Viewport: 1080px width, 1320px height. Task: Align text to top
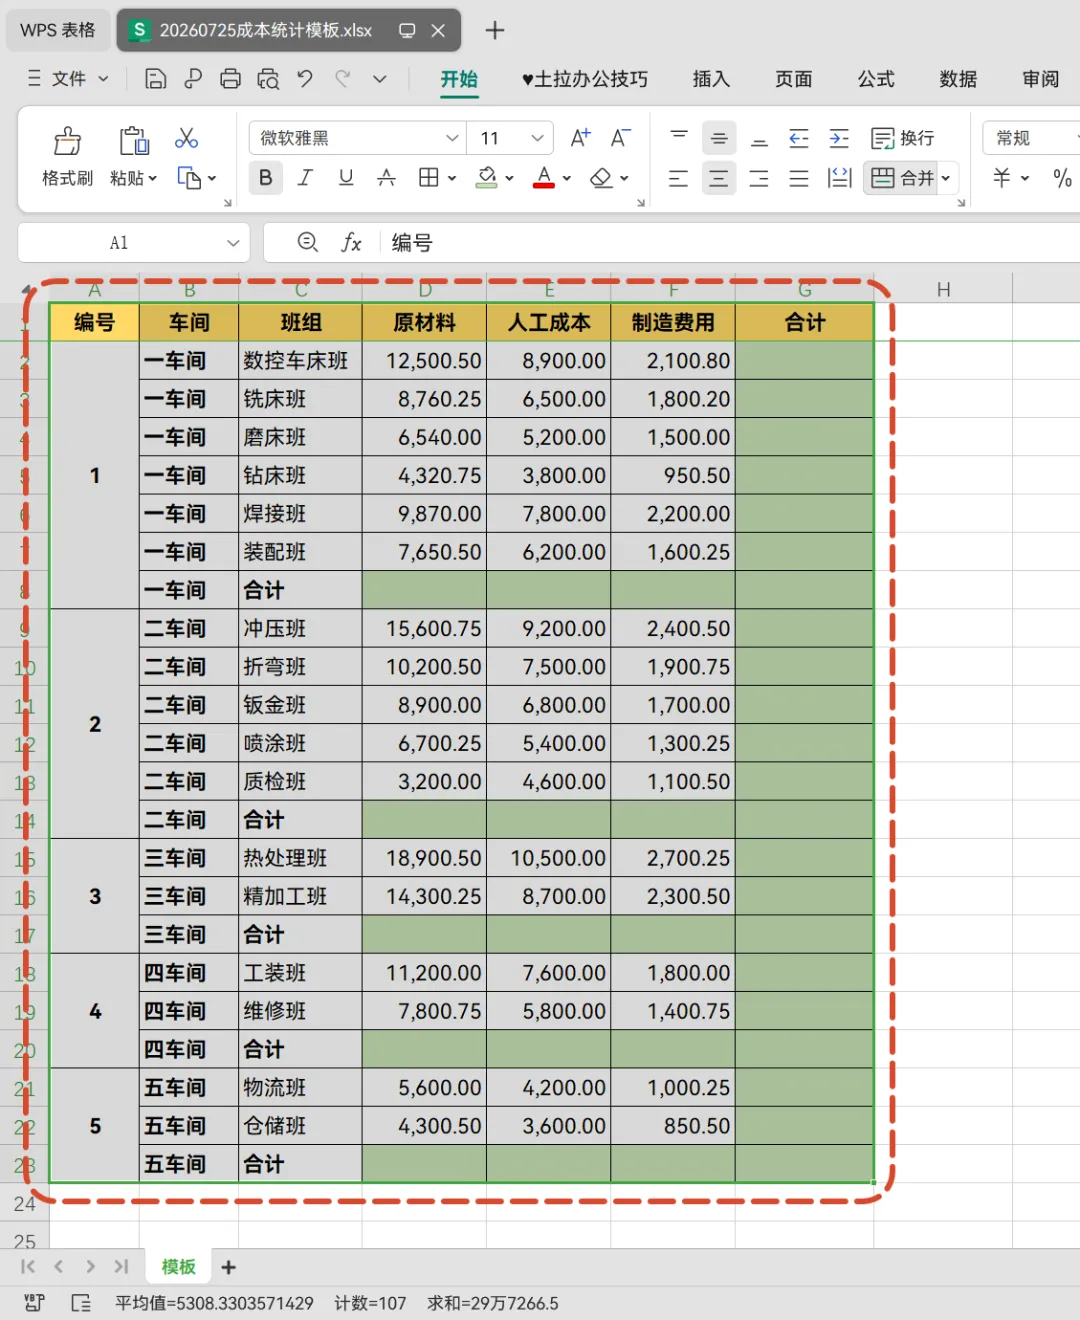(679, 138)
